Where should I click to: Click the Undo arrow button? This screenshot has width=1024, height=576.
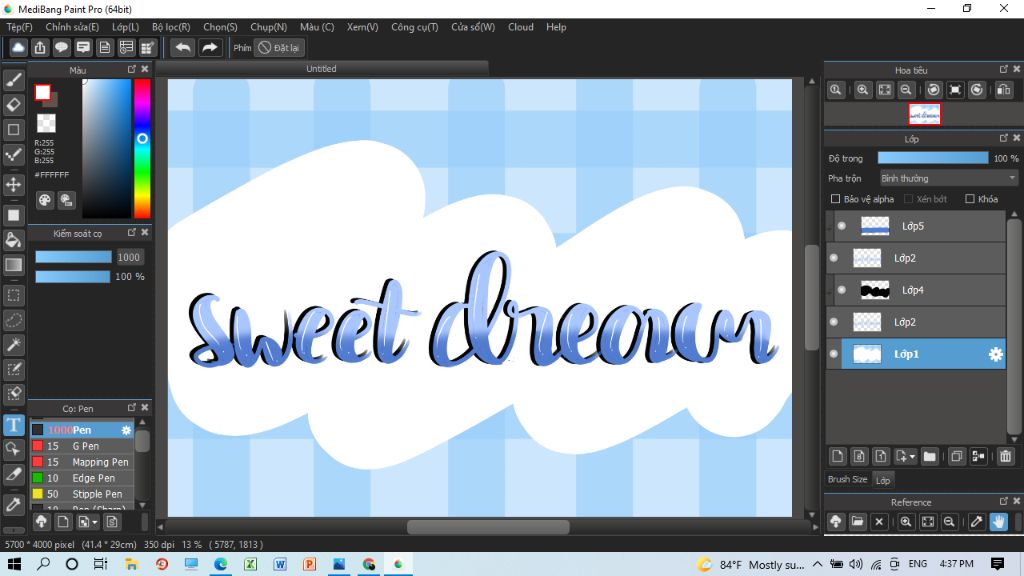183,48
